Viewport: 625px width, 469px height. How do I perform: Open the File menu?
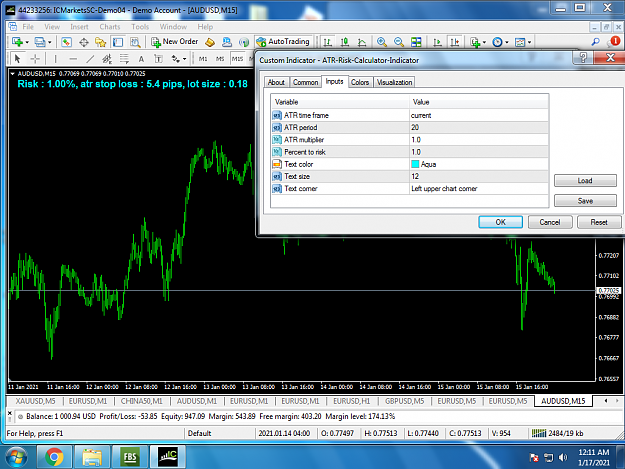28,27
